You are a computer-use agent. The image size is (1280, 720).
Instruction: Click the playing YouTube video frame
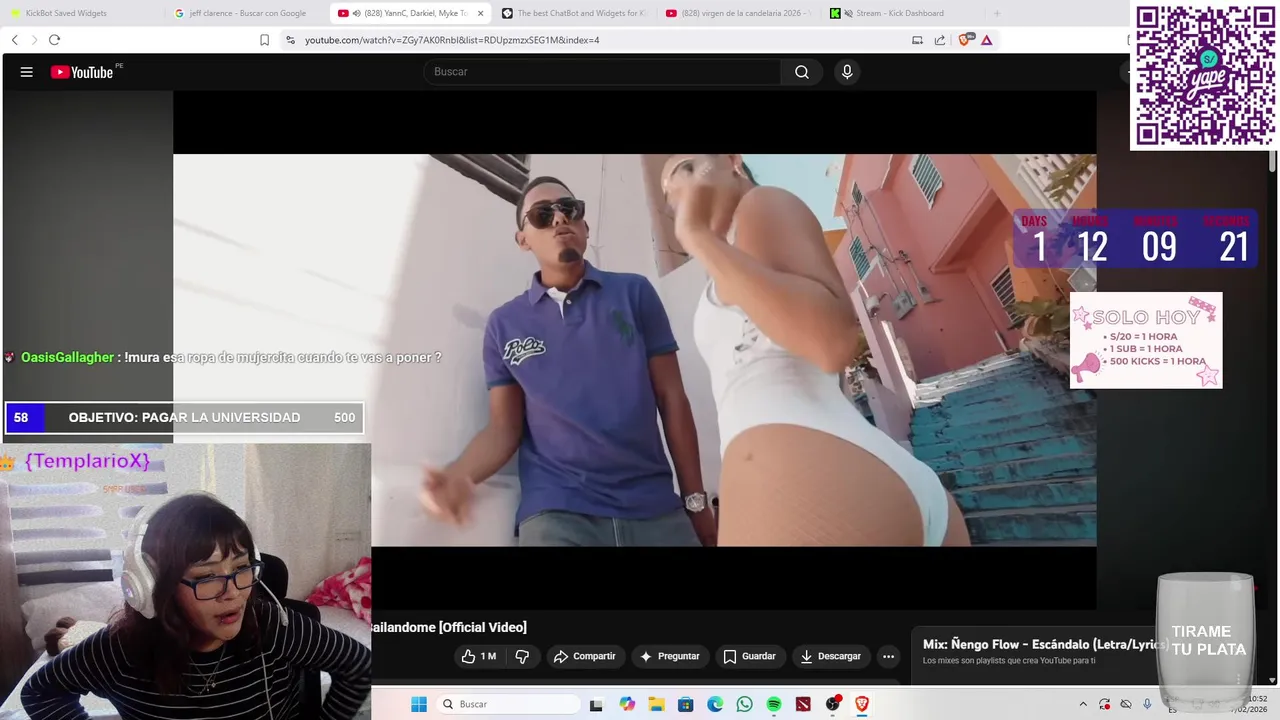[634, 350]
